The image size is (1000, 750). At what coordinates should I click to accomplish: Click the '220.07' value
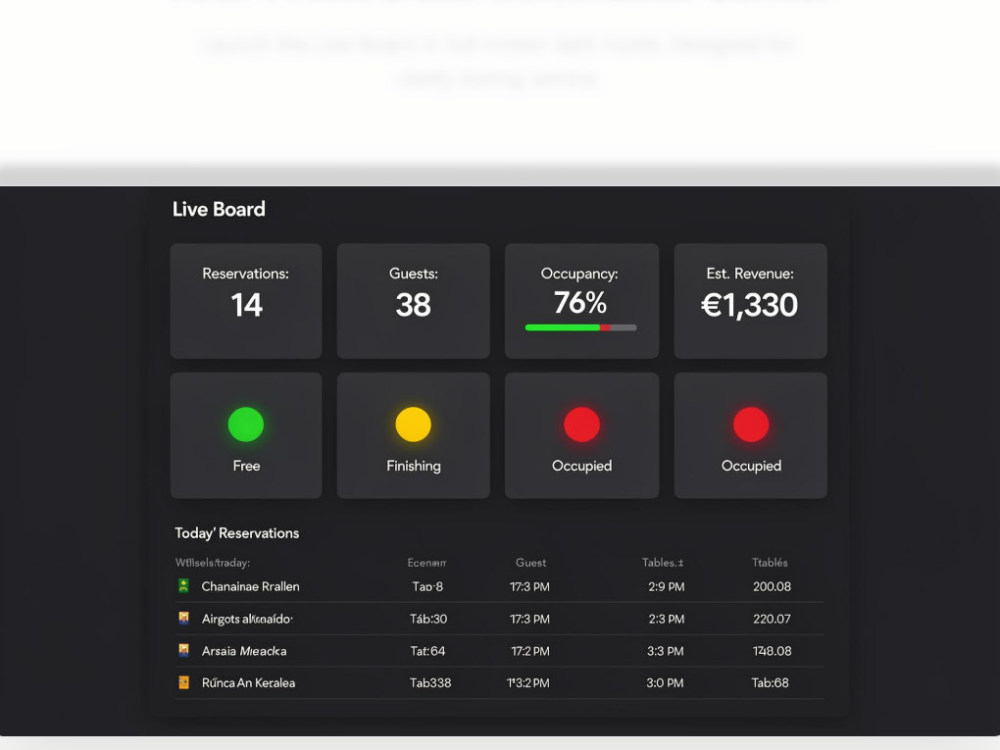tap(772, 619)
